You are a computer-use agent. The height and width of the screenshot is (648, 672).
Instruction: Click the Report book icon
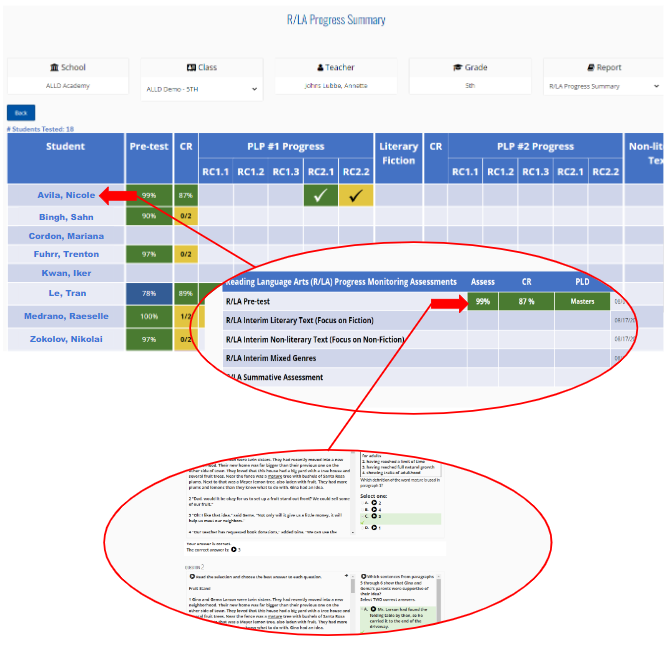(591, 68)
